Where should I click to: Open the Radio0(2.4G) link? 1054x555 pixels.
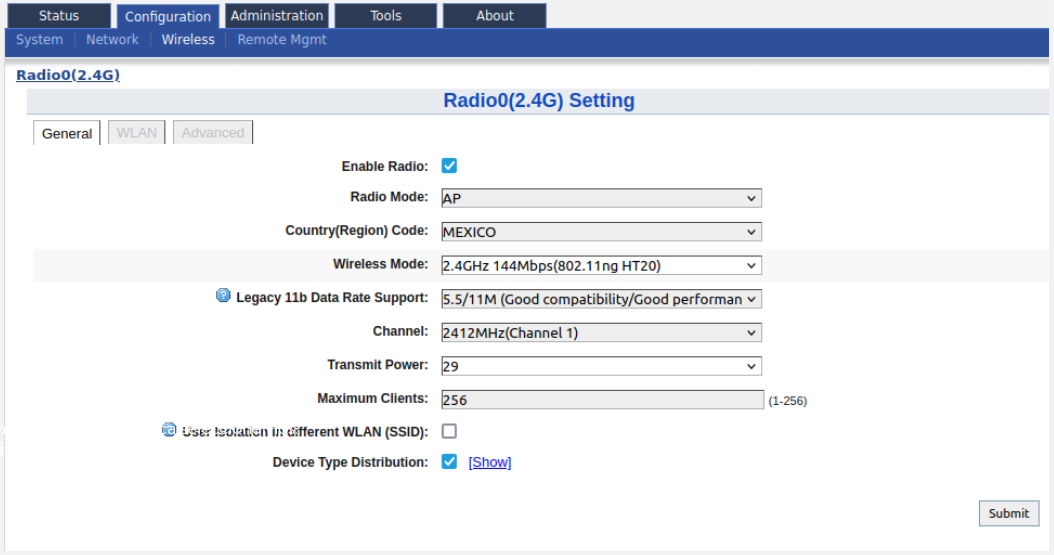coord(68,75)
